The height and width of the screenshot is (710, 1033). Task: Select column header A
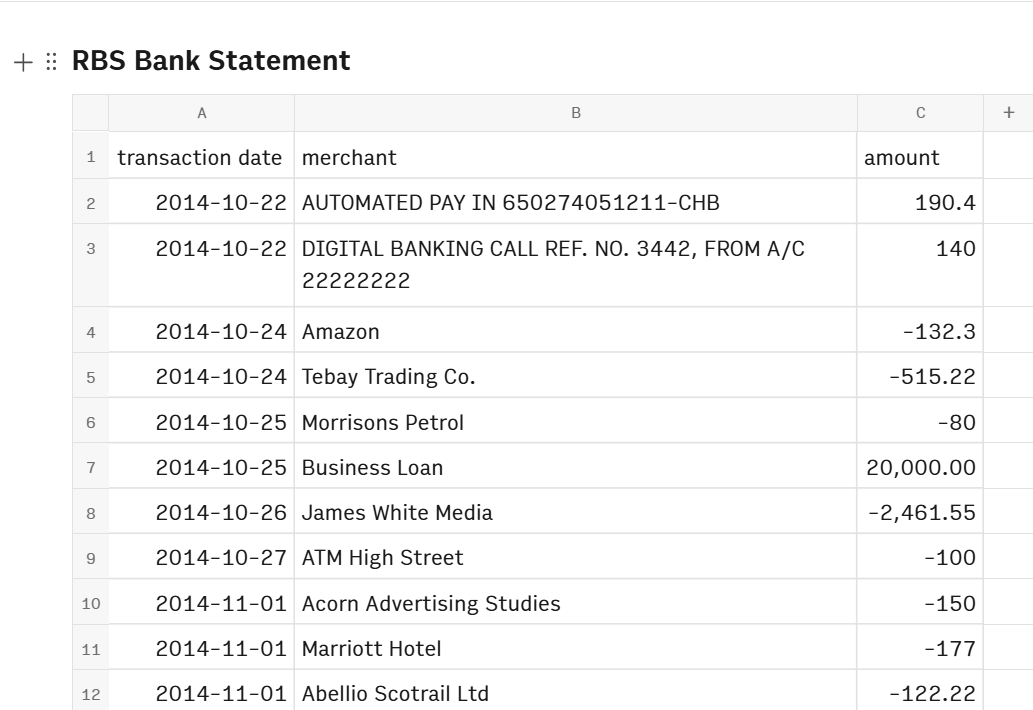coord(201,112)
